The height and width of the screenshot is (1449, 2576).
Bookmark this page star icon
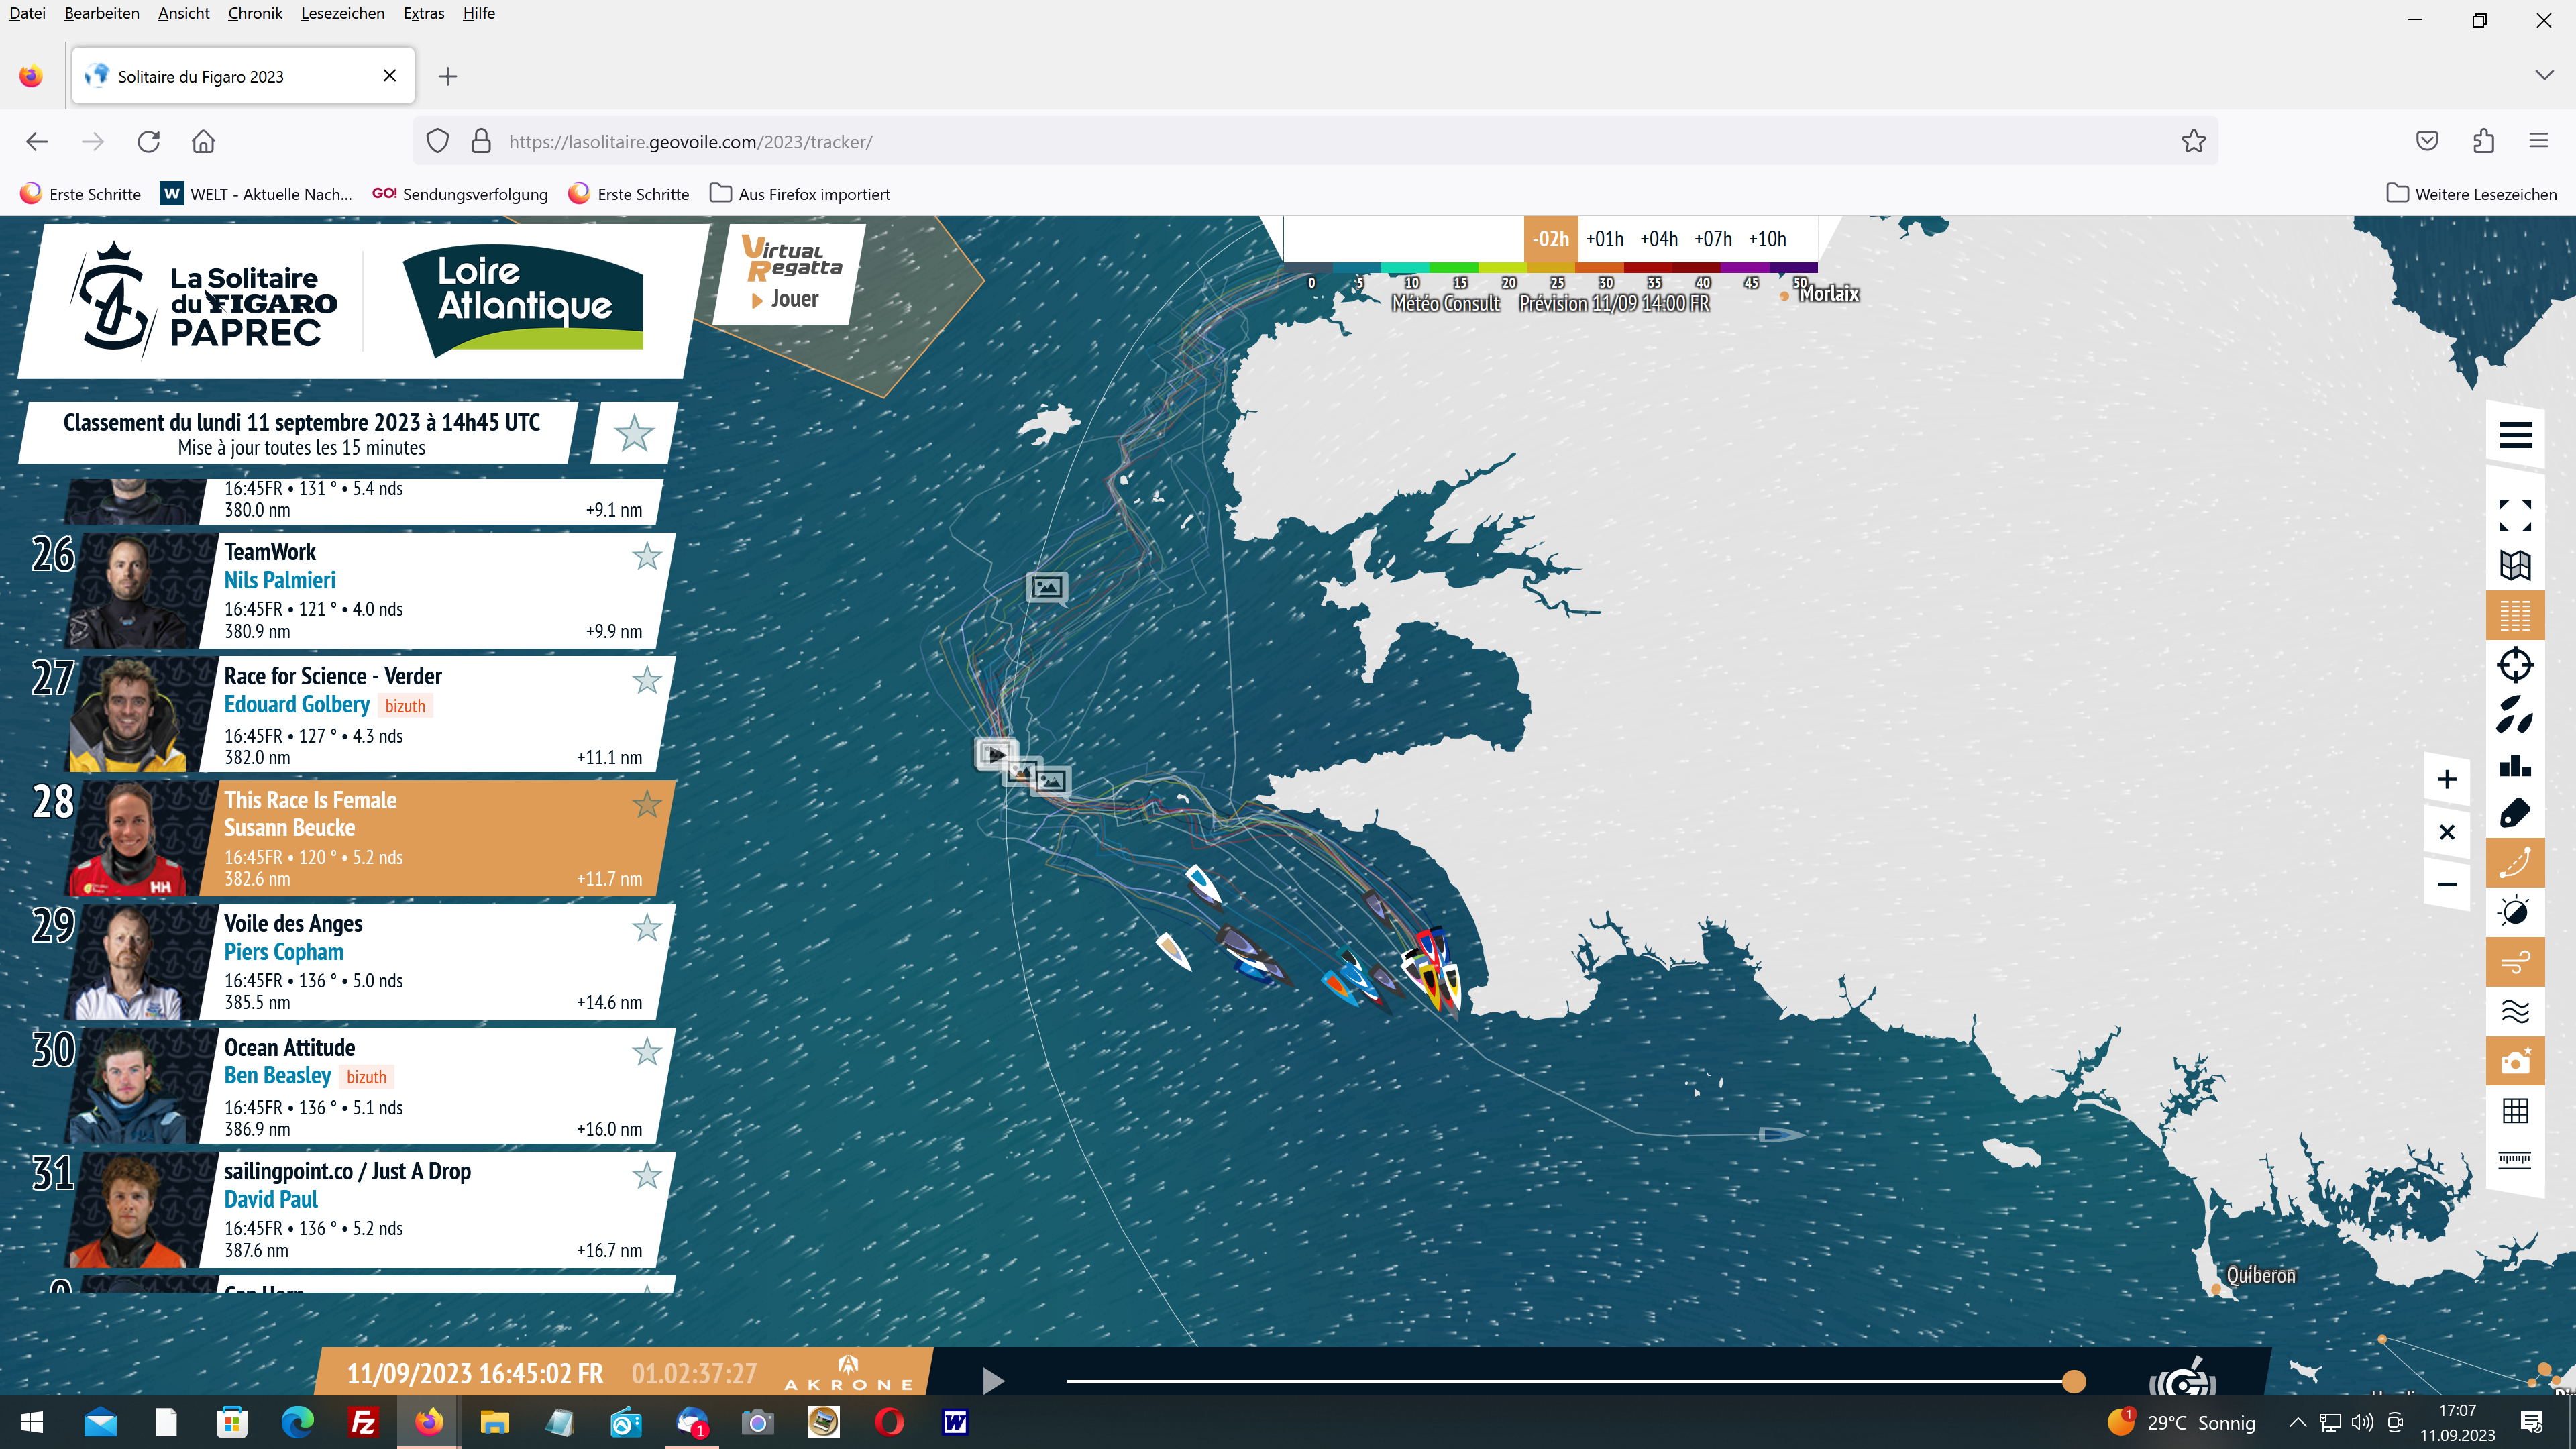coord(2193,141)
